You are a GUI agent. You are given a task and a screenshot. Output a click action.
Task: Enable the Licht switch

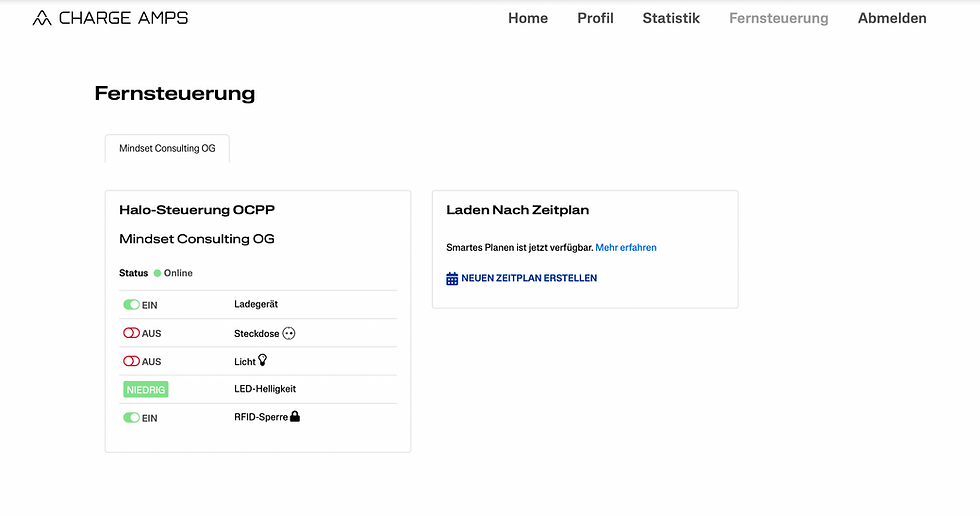[131, 361]
